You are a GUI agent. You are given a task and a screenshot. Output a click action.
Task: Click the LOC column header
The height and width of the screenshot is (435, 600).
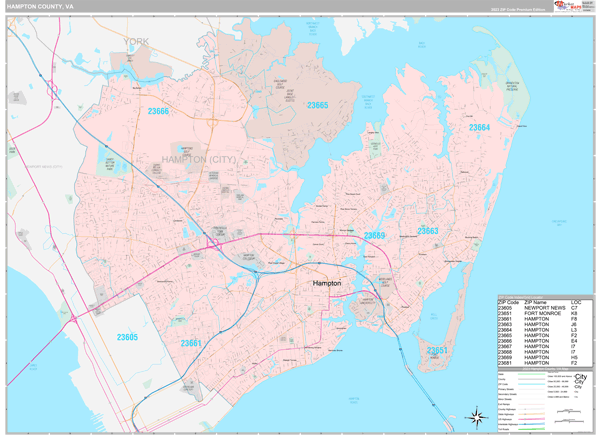coord(576,301)
